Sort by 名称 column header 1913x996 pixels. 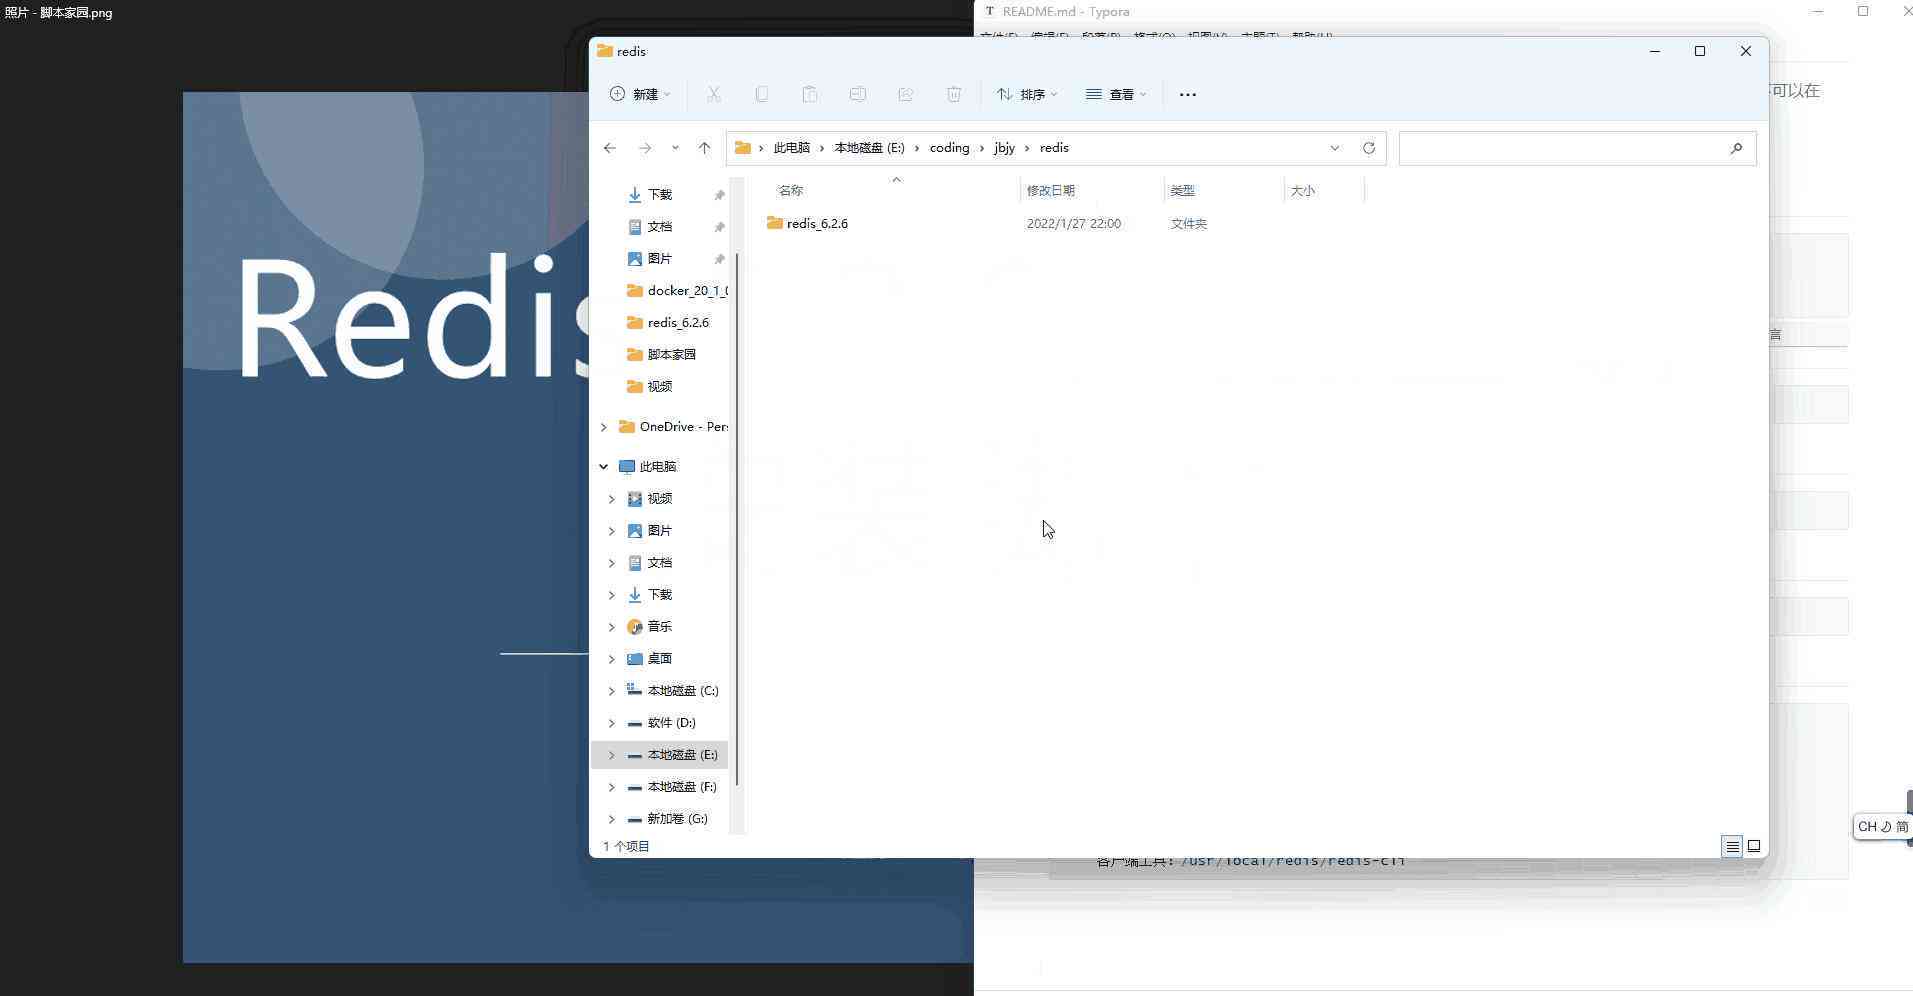point(790,190)
